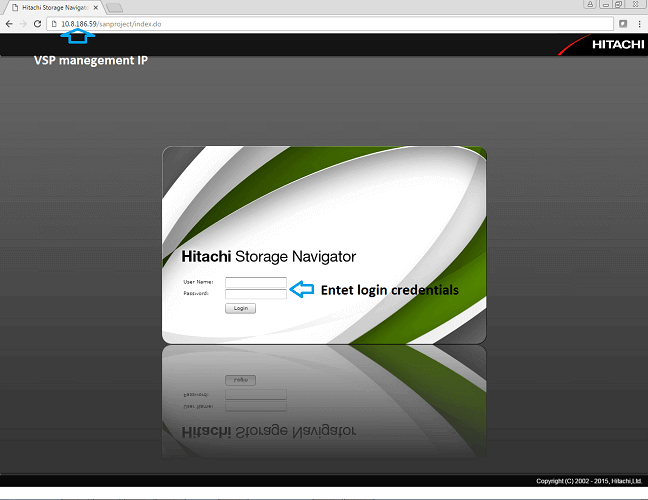This screenshot has height=500, width=648.
Task: Click the User Name input field
Action: [x=256, y=282]
